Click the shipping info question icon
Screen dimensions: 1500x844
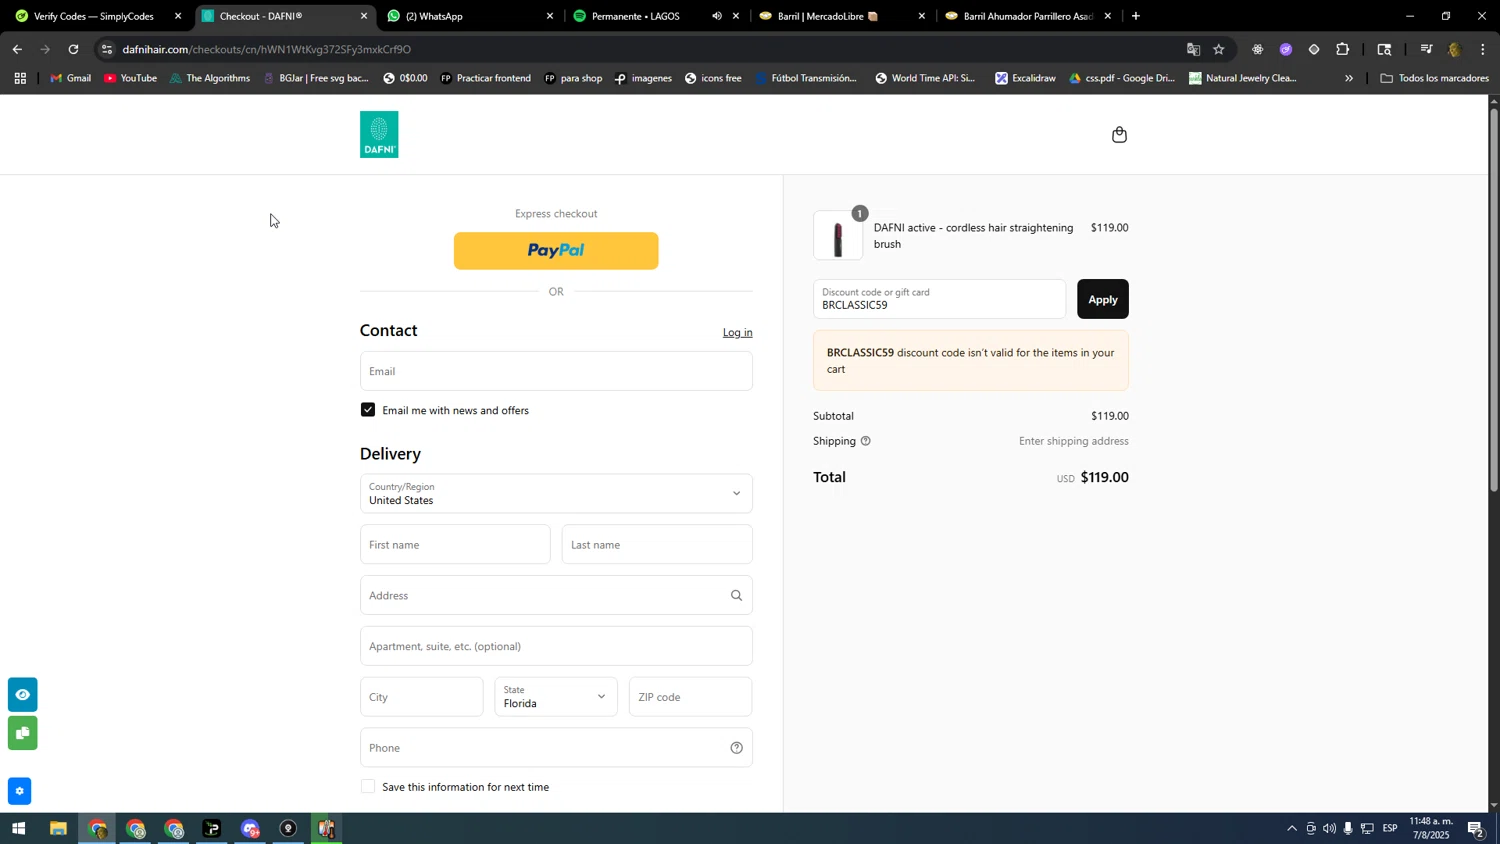click(x=865, y=441)
